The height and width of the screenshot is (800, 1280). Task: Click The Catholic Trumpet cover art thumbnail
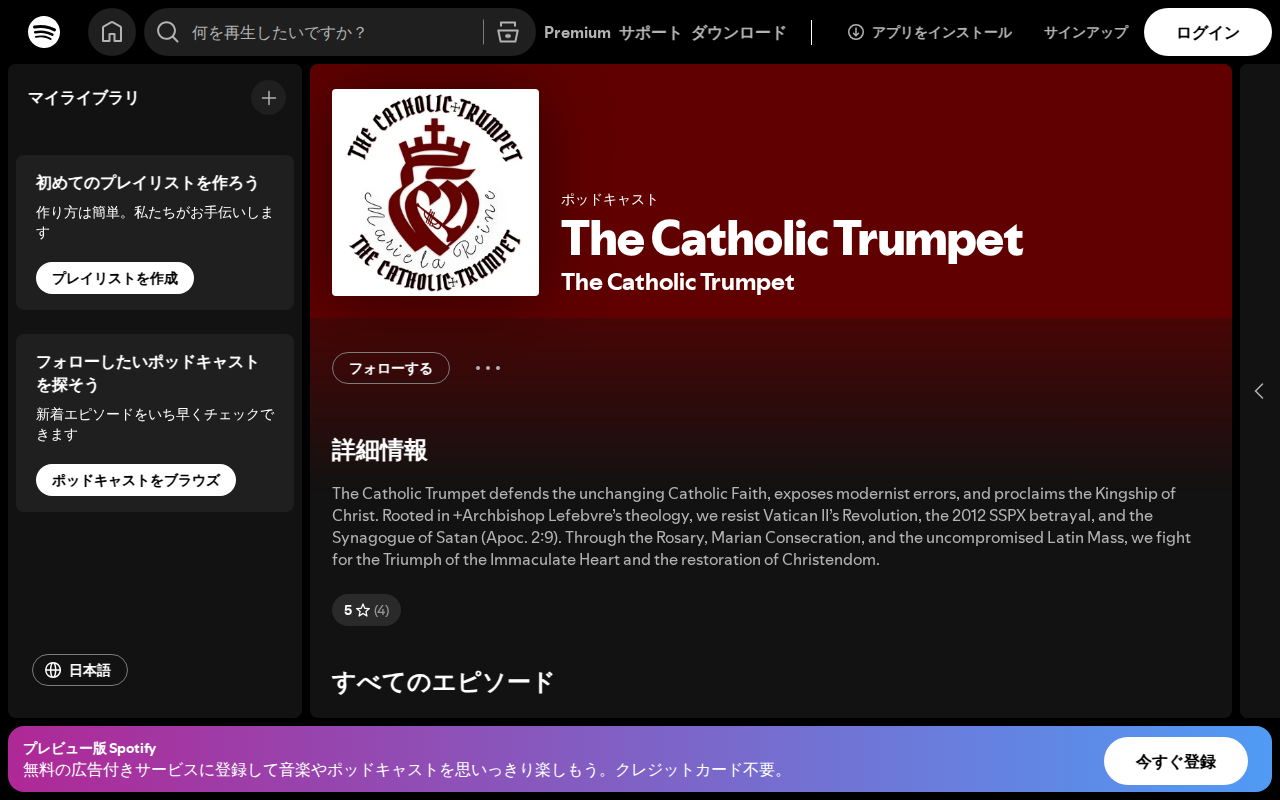(435, 192)
